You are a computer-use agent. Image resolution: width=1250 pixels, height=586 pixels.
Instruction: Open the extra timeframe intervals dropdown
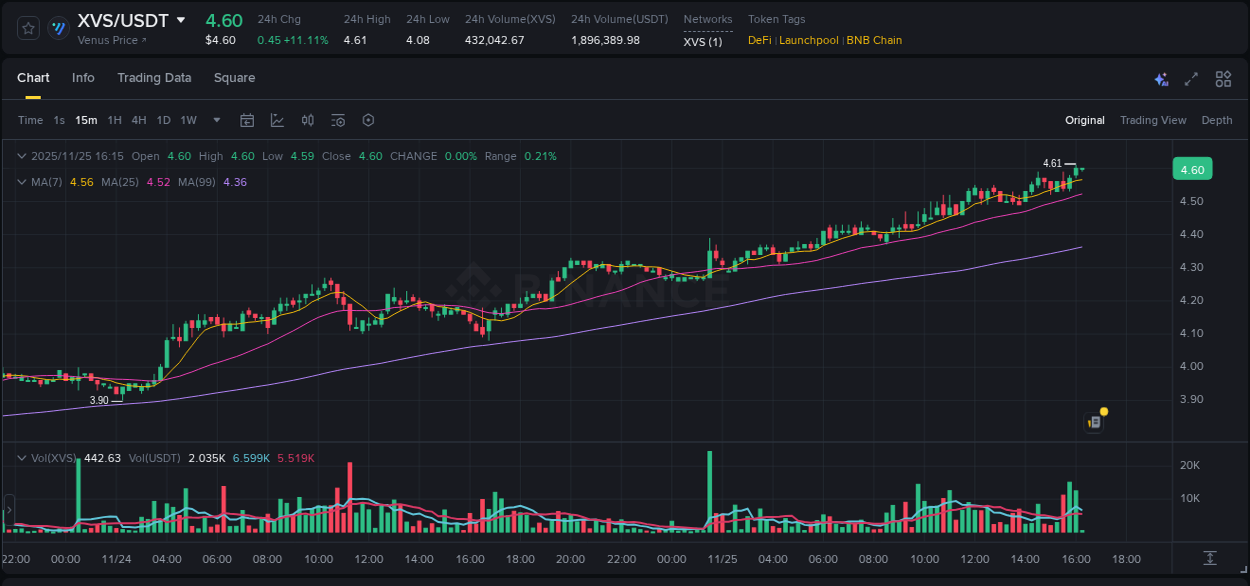[x=215, y=120]
